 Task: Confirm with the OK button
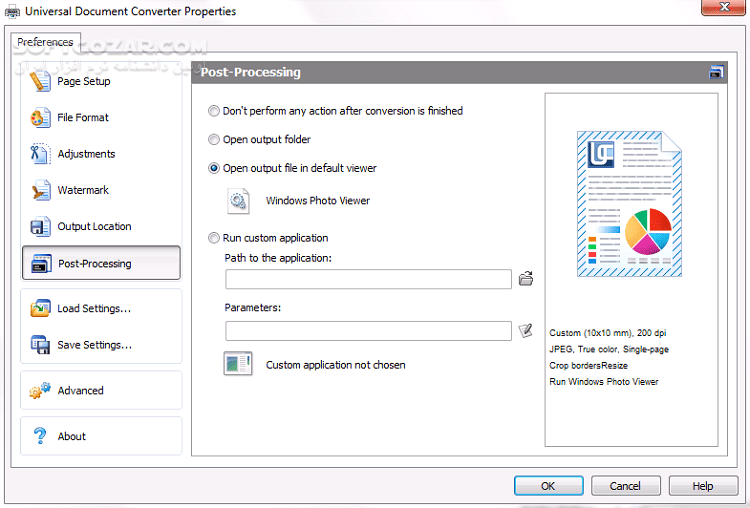pyautogui.click(x=549, y=486)
